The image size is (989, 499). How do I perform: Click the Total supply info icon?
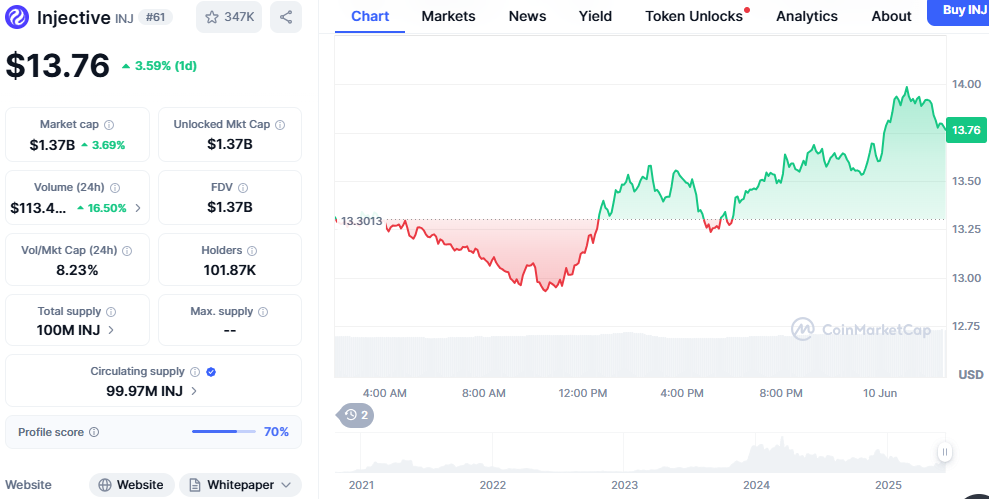coord(111,312)
